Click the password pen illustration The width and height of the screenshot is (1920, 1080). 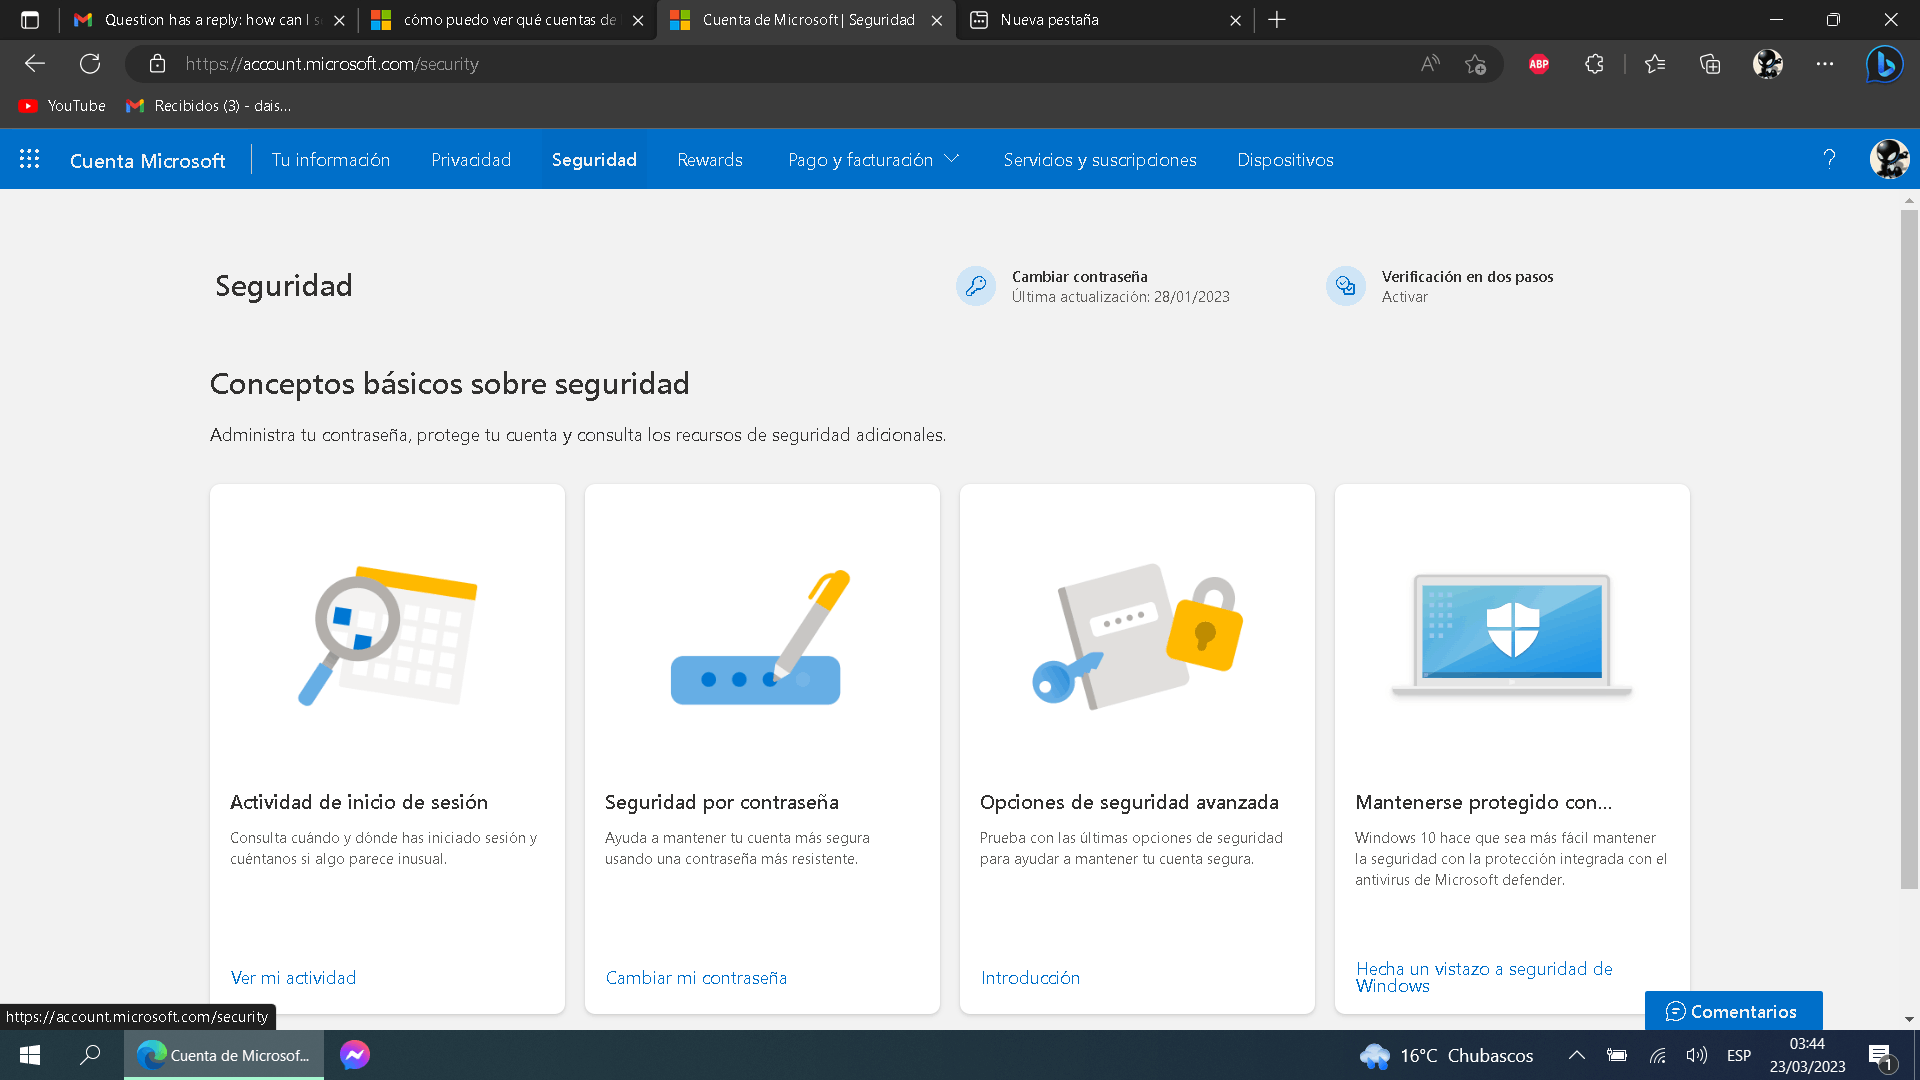coord(761,636)
